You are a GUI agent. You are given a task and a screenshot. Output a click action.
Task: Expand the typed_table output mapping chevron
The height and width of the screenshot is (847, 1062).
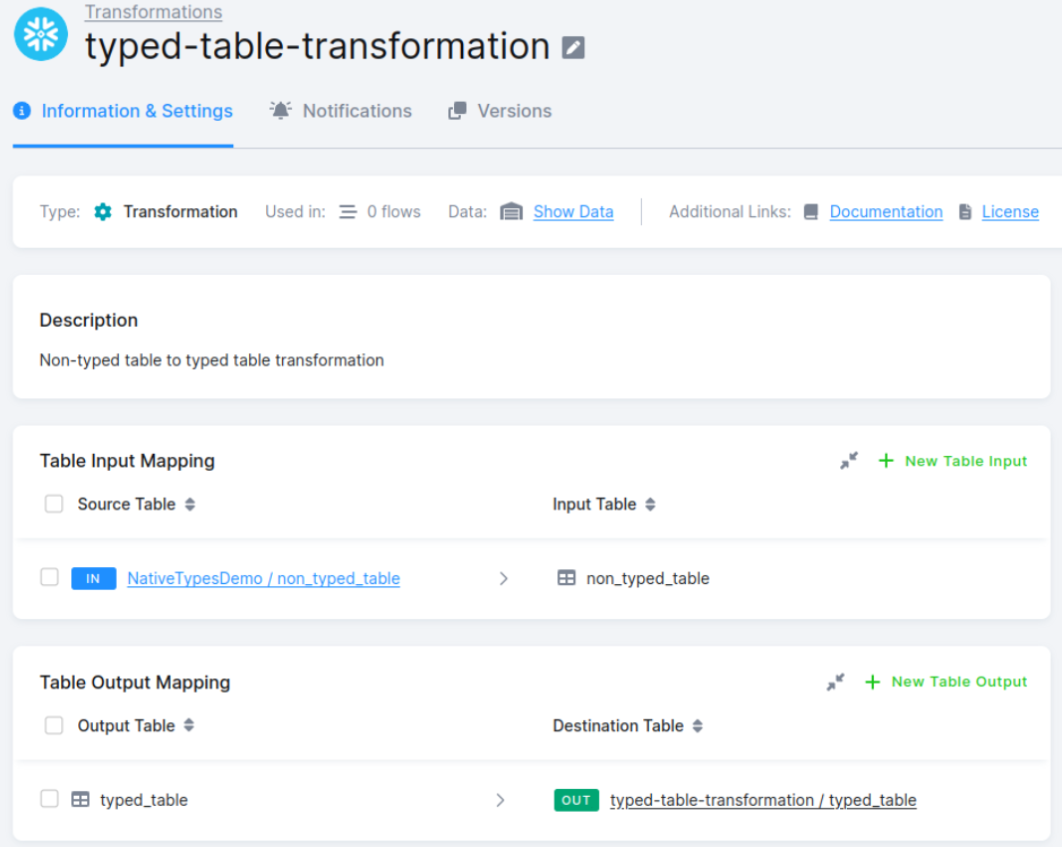click(x=500, y=800)
